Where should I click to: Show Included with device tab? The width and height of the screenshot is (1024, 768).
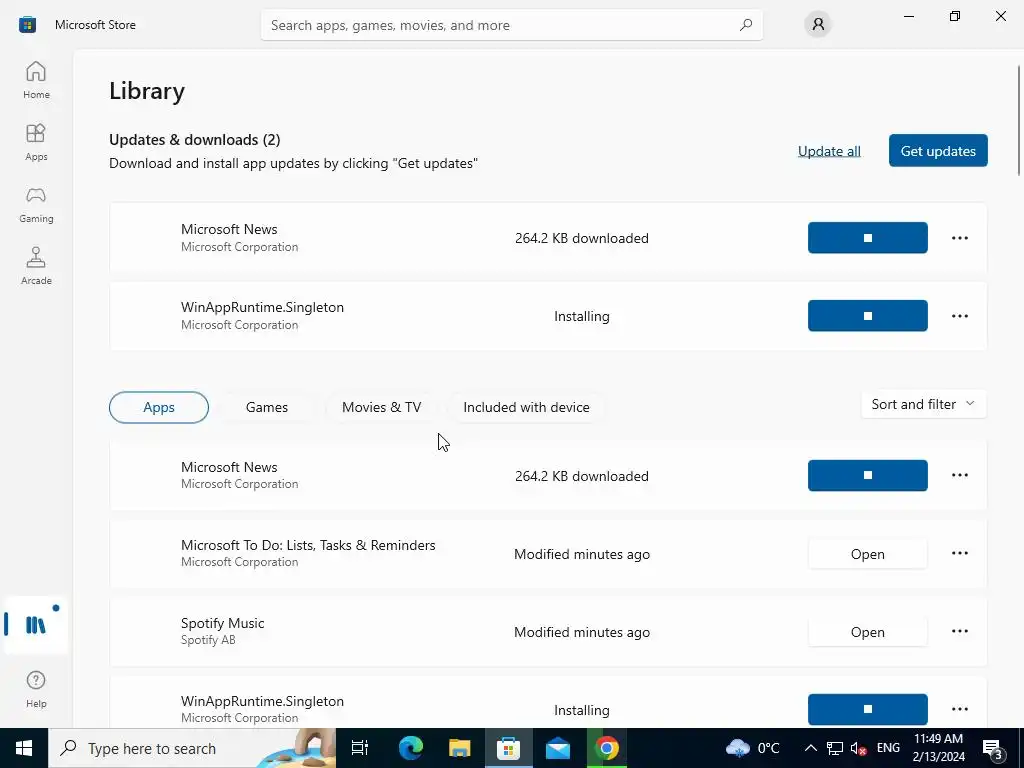tap(526, 408)
